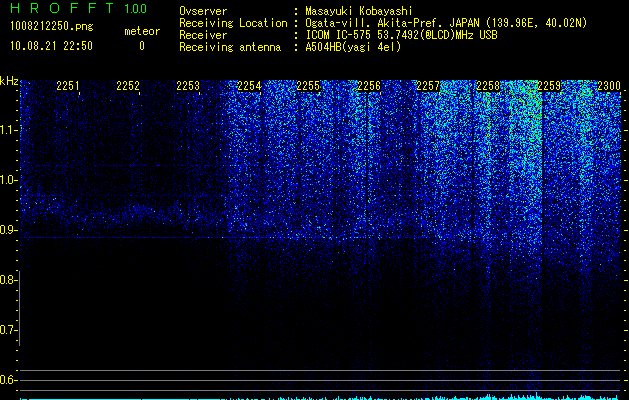Click the date stamp 10.08.21 22:50
This screenshot has height=400, width=629.
point(51,46)
